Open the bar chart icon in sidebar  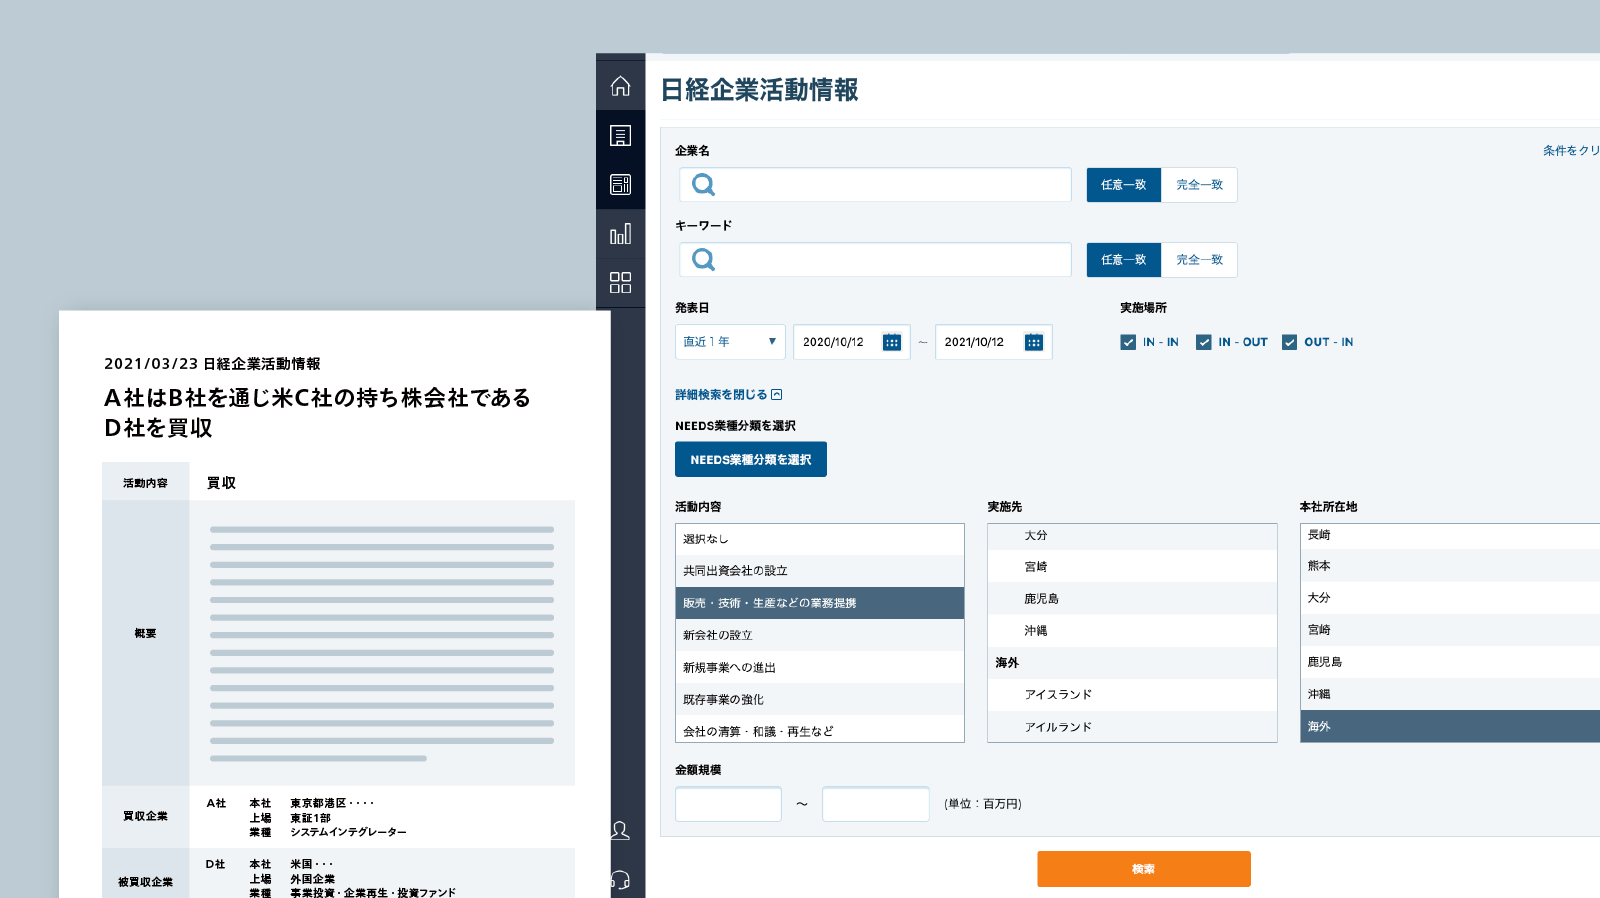(x=620, y=233)
